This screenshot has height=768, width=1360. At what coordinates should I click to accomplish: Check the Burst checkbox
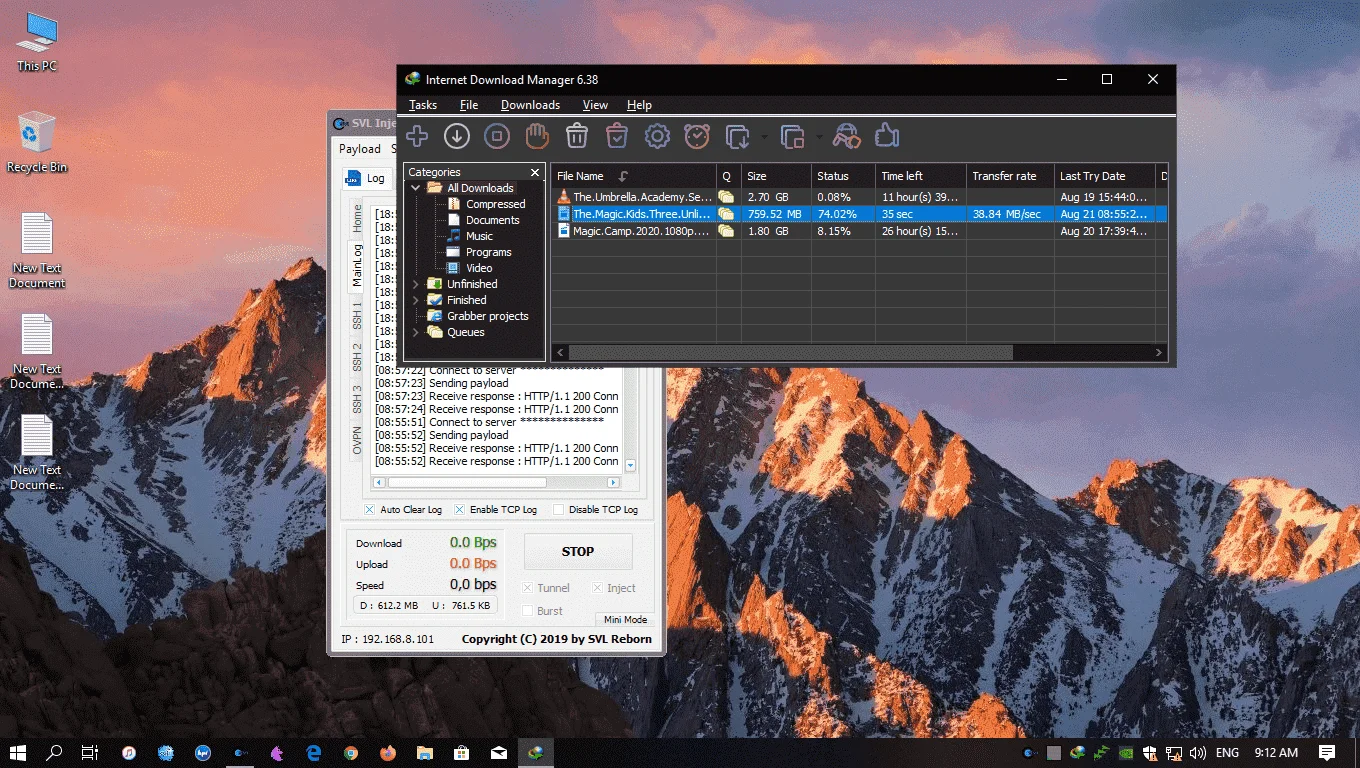pos(528,611)
